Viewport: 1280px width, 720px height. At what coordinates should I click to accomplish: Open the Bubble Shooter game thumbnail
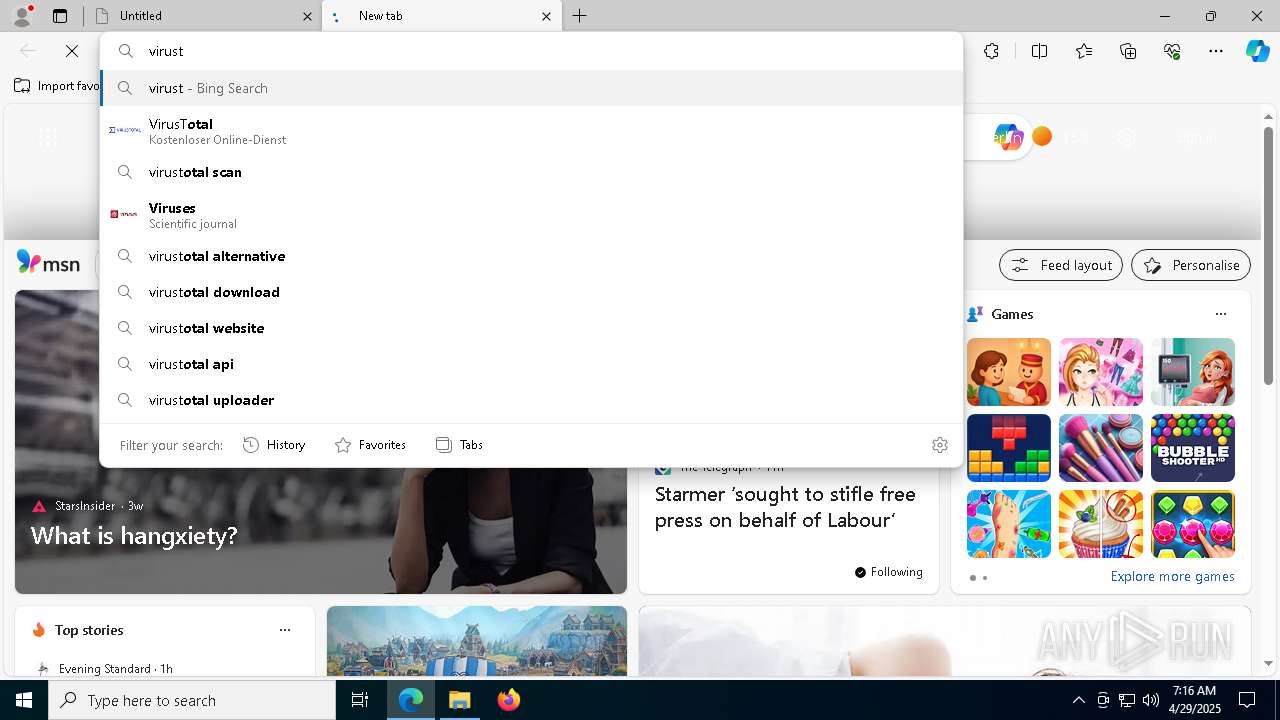pyautogui.click(x=1193, y=448)
